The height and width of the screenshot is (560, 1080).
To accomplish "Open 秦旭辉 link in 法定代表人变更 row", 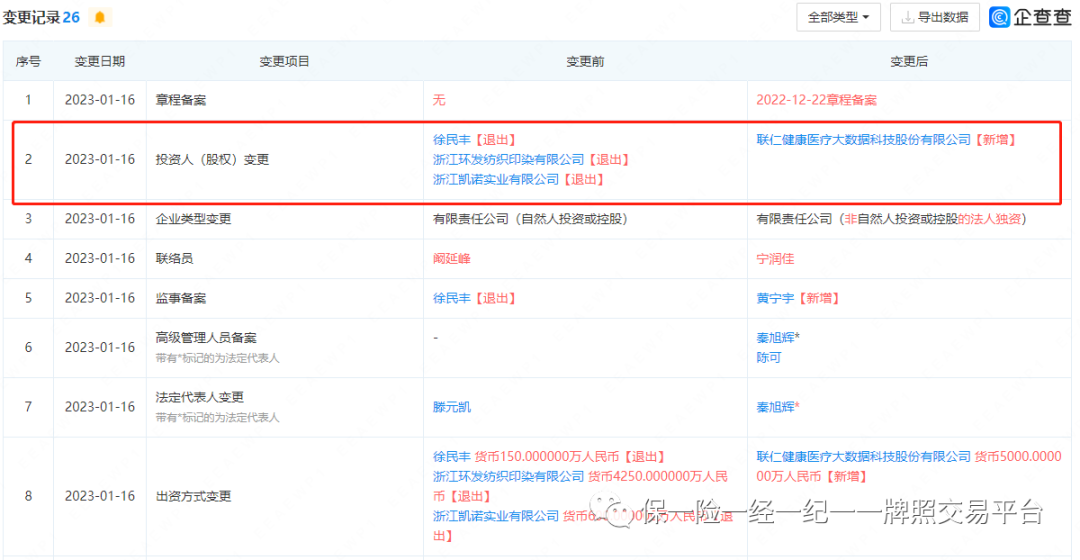I will (776, 407).
